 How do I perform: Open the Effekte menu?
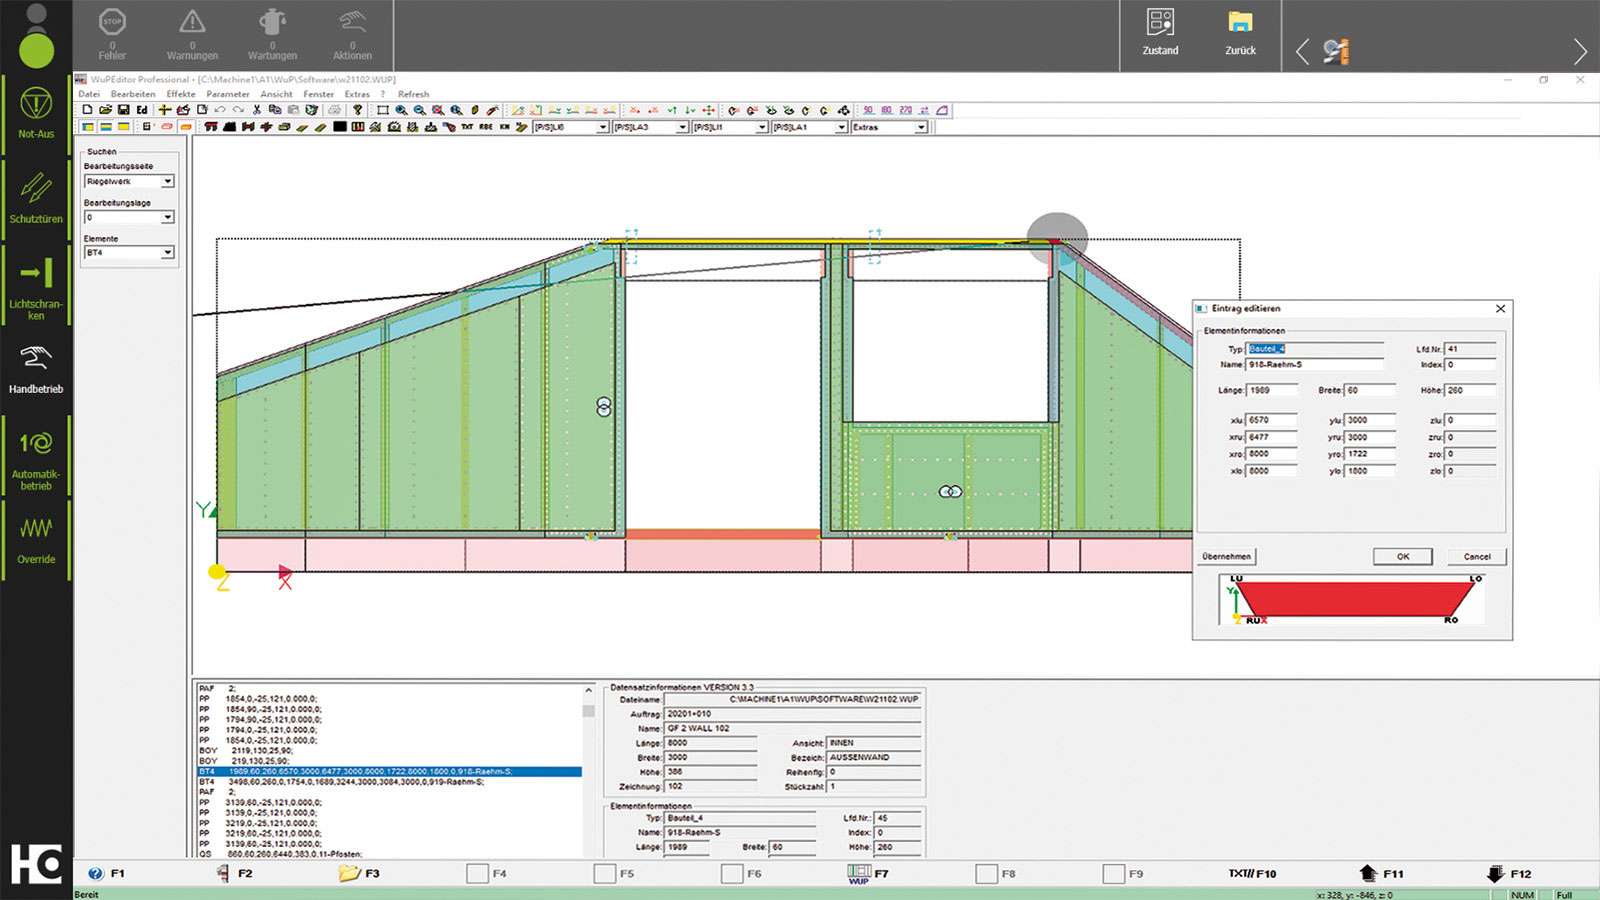click(x=181, y=94)
